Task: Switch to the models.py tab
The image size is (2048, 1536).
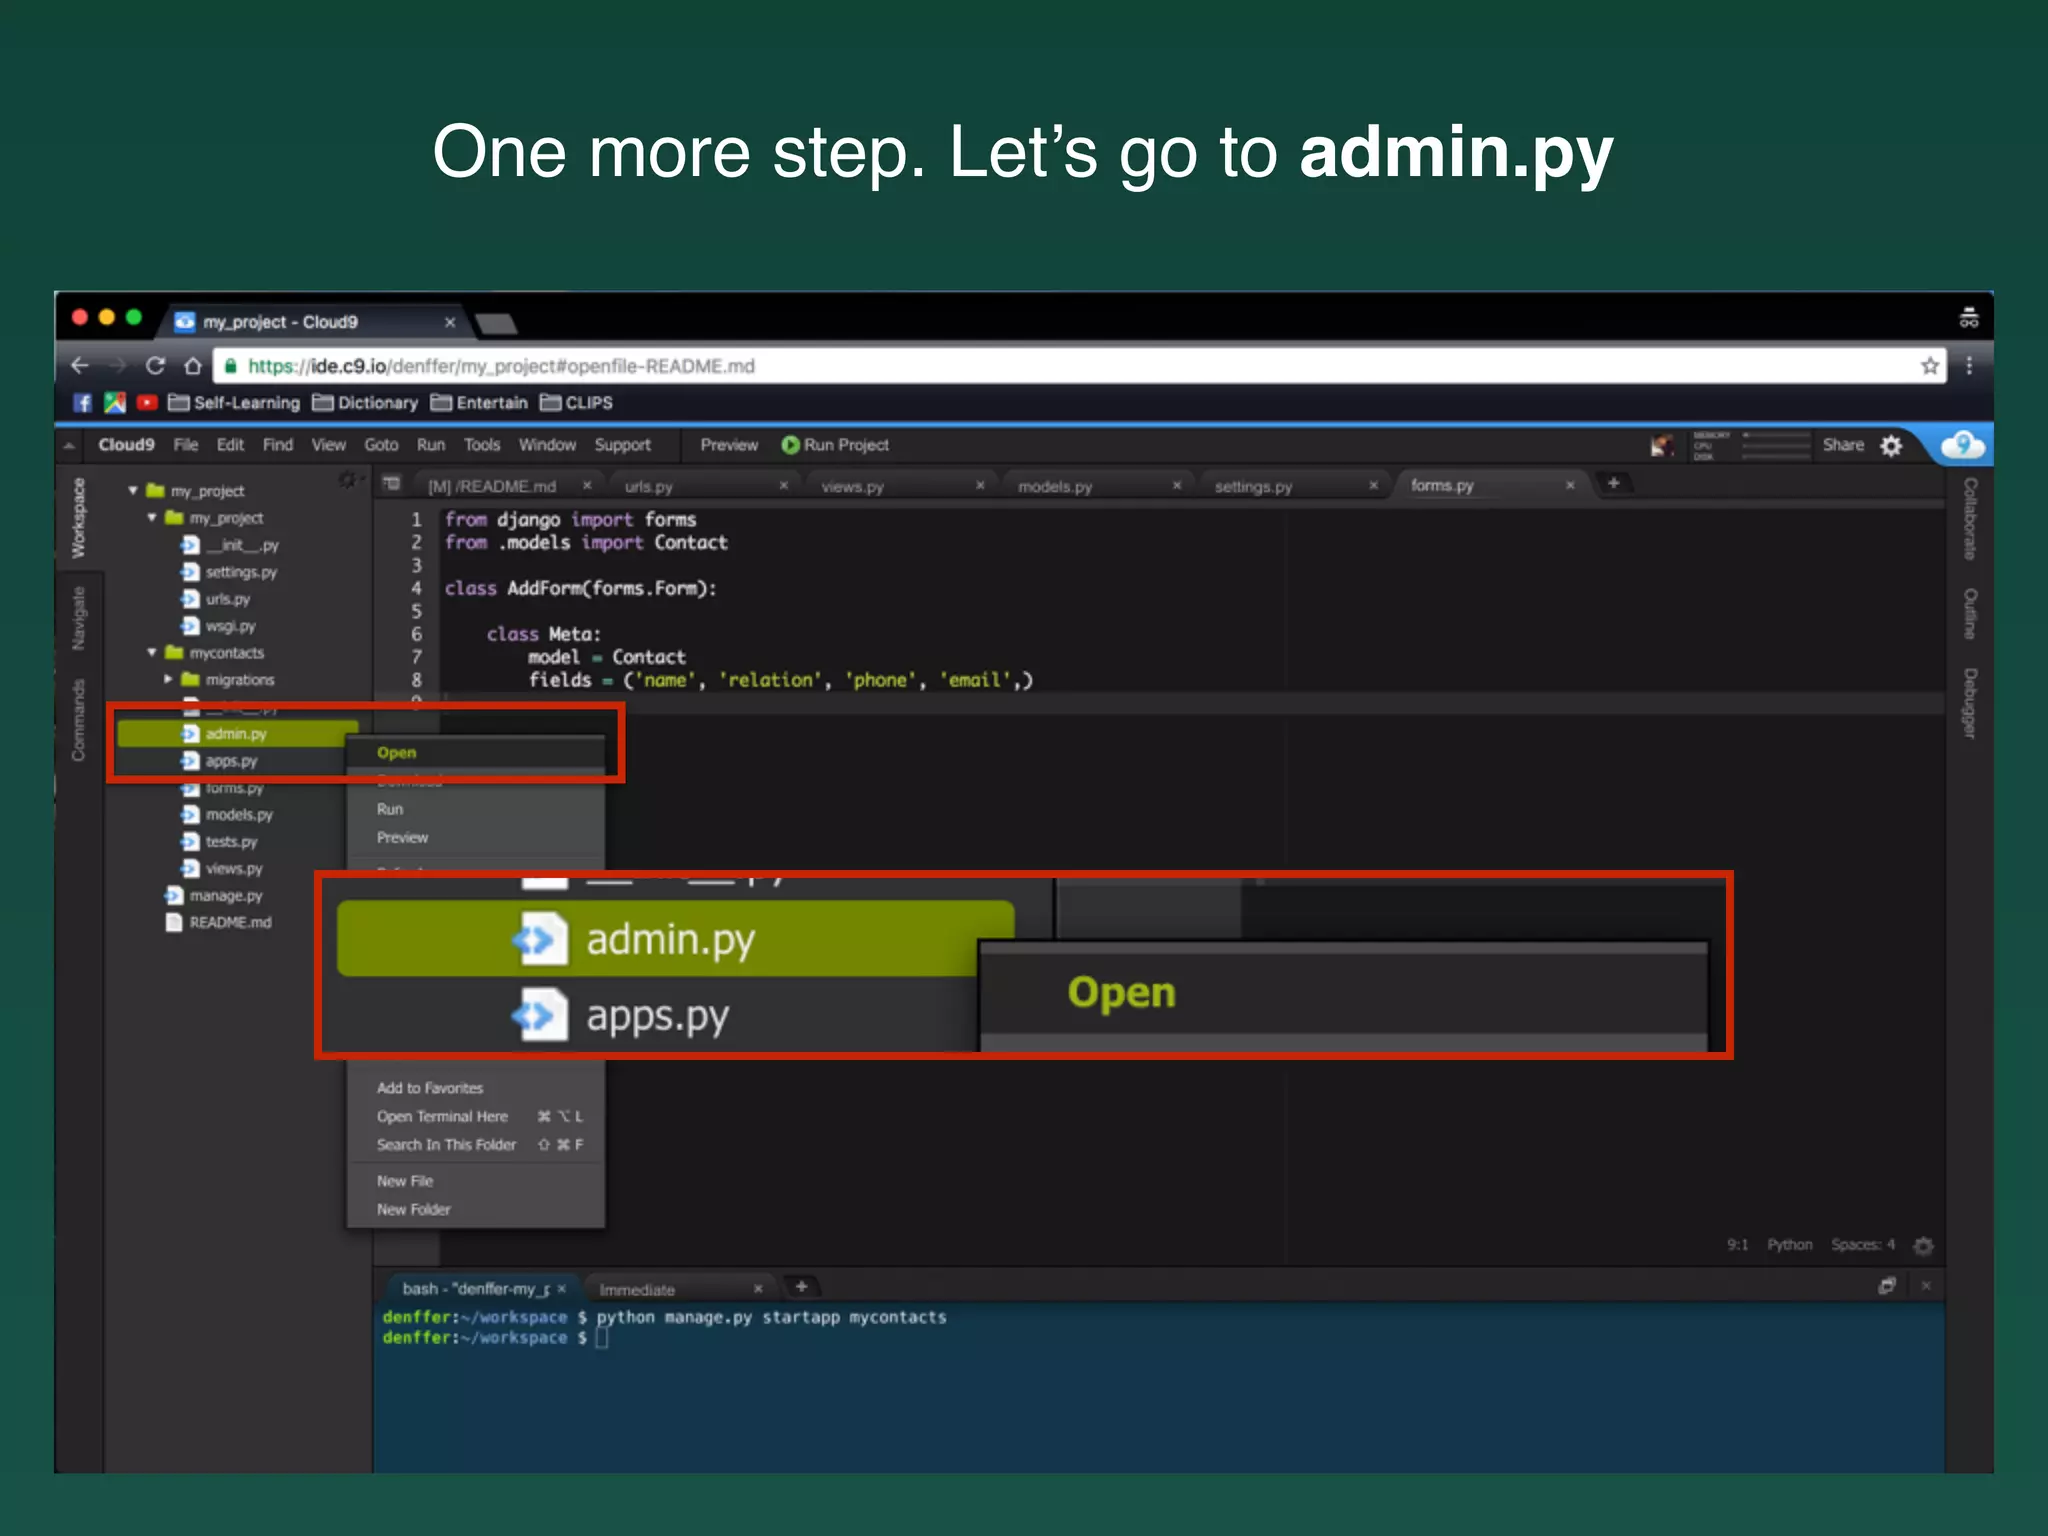Action: click(1055, 487)
